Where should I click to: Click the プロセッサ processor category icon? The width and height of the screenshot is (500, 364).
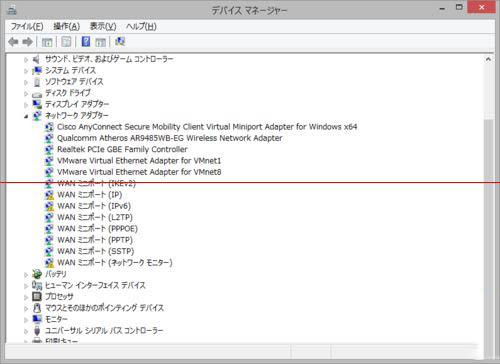click(37, 296)
